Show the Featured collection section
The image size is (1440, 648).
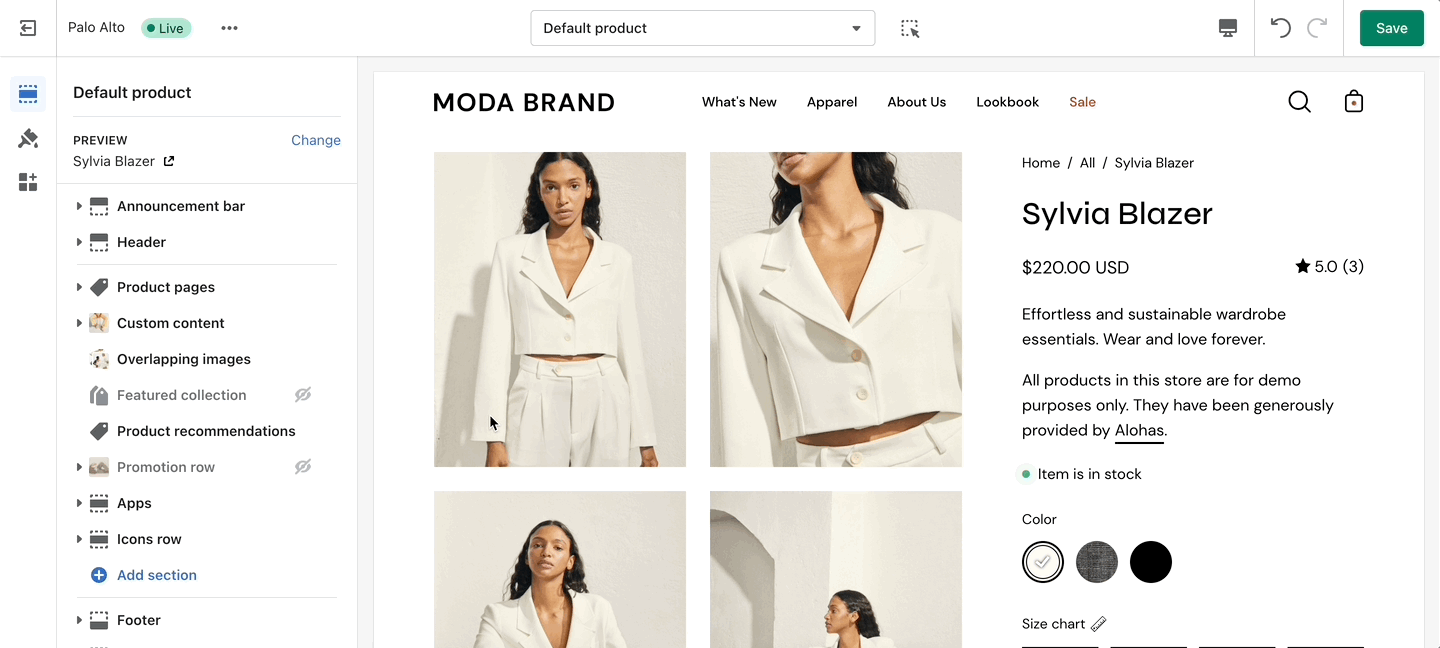click(303, 395)
